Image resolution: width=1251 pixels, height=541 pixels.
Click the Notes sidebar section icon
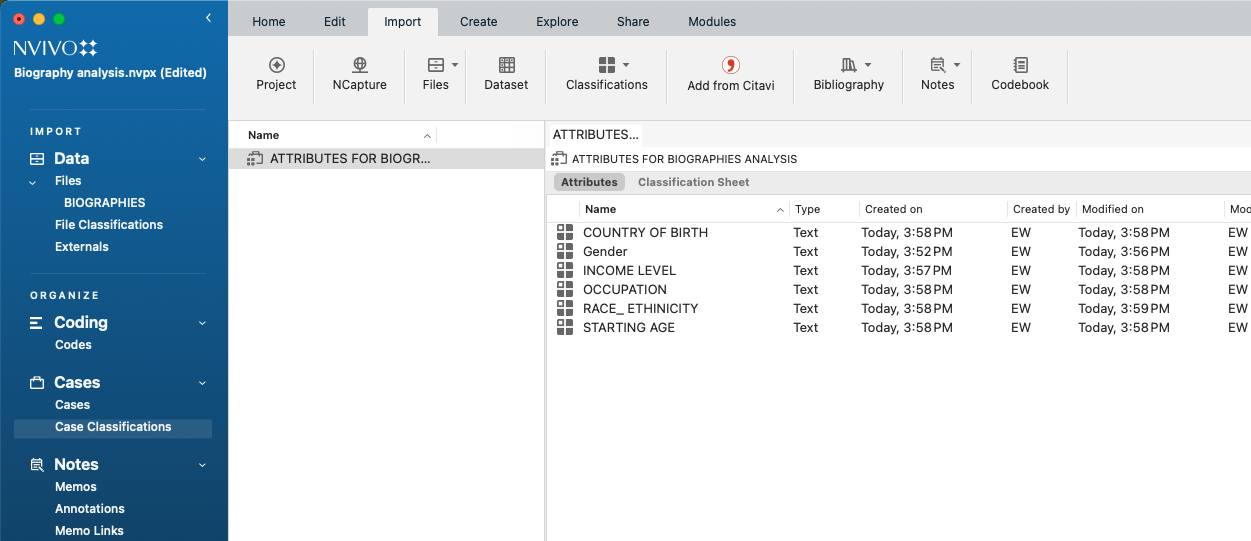tap(37, 465)
